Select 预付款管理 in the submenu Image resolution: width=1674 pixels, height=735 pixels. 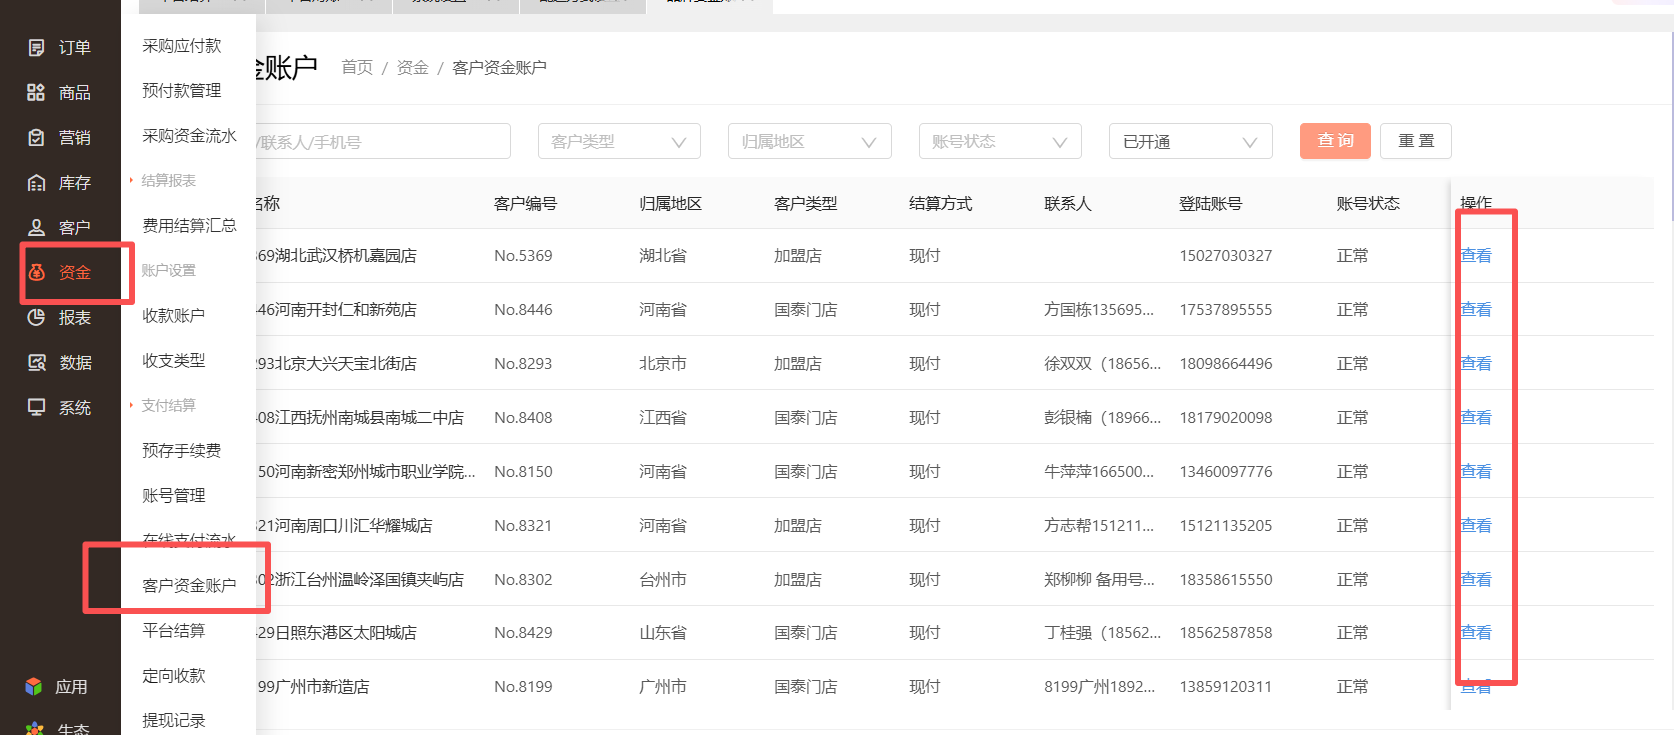click(182, 90)
